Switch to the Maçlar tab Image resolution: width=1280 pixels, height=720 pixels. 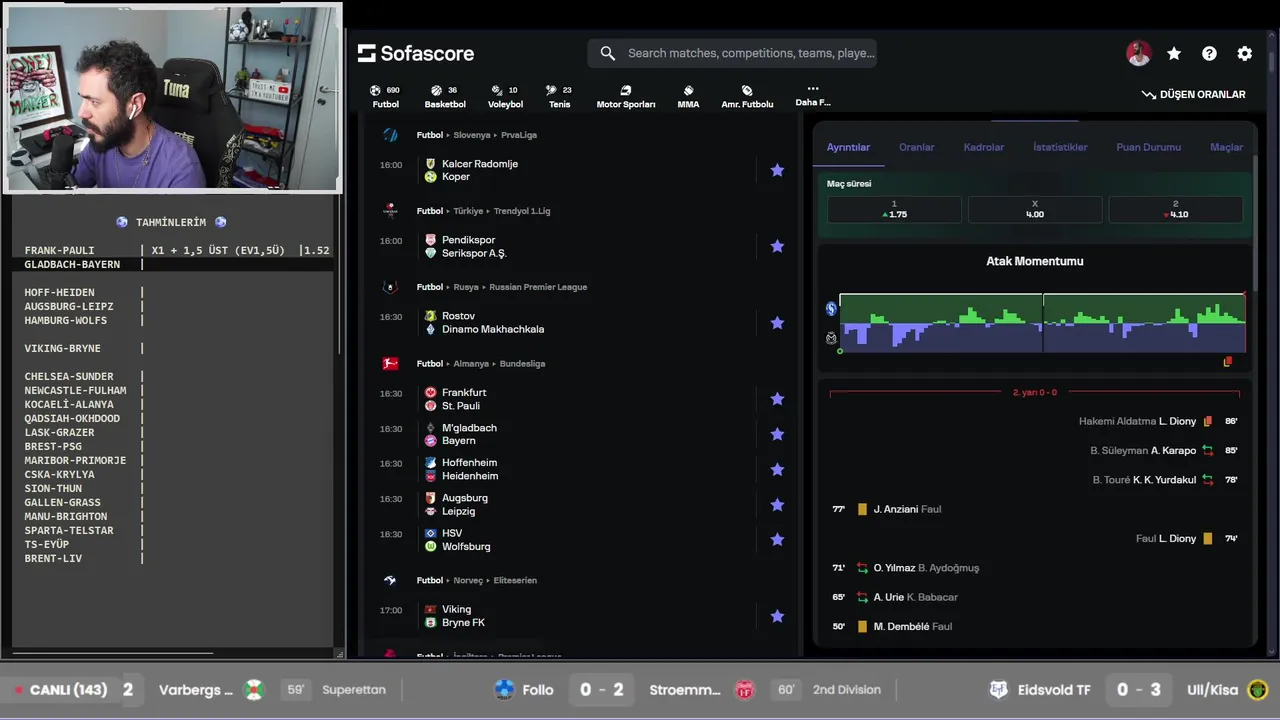1226,147
